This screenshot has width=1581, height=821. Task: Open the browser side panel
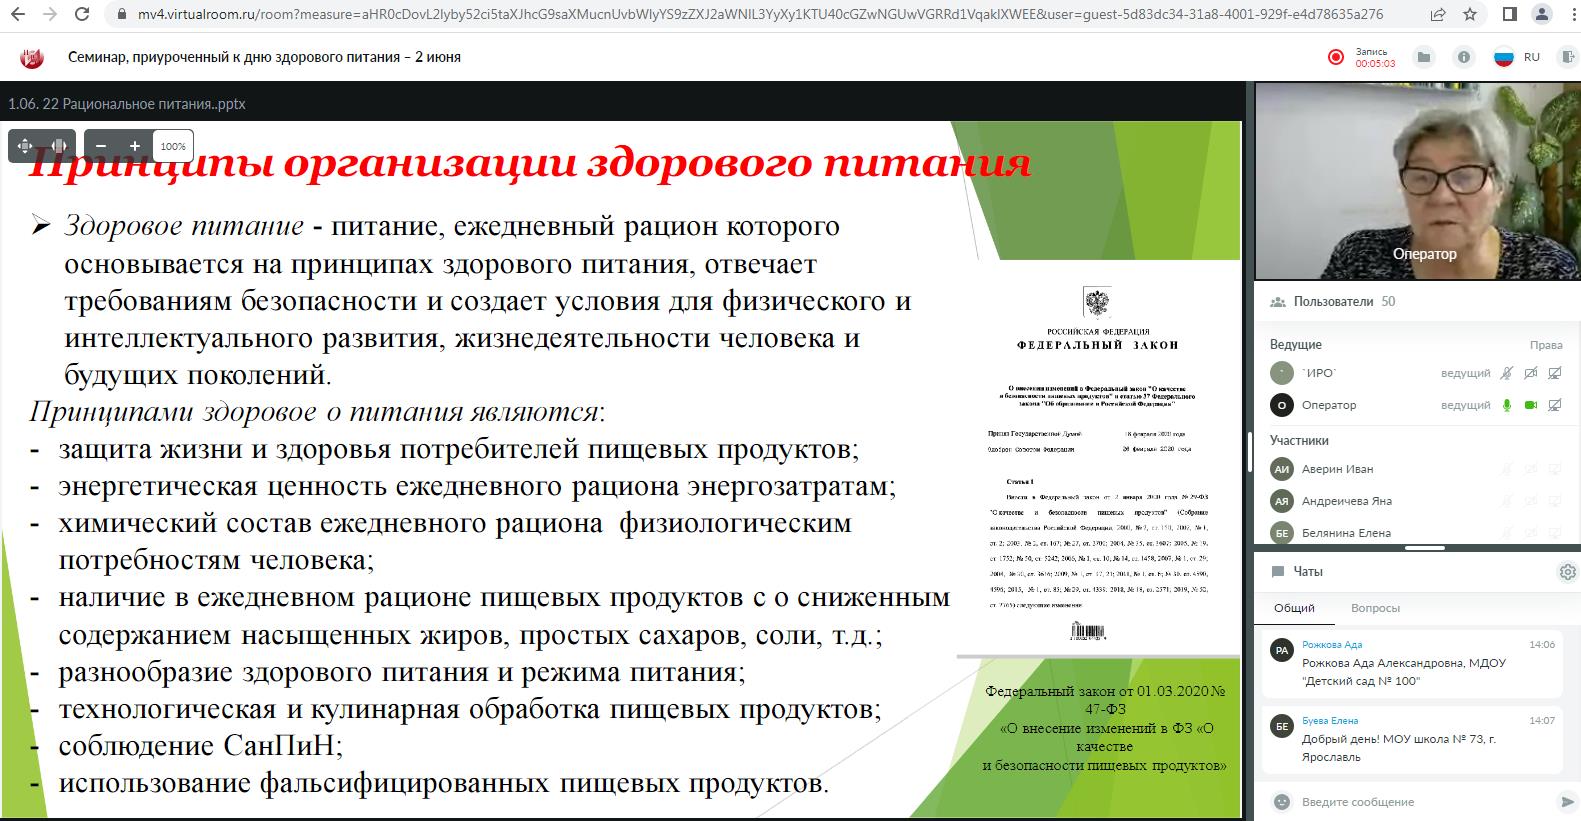point(1509,15)
